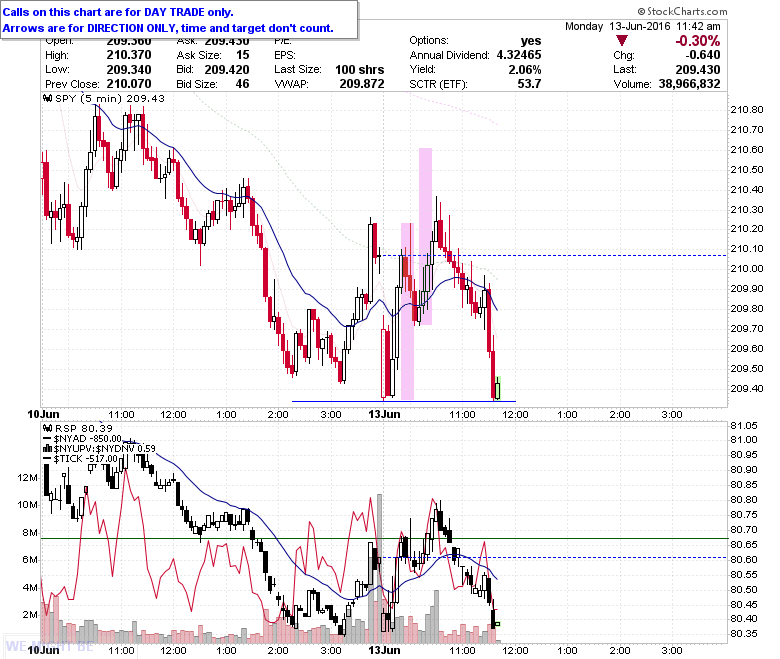Click the 8M volume scale label
The height and width of the screenshot is (659, 780).
click(30, 533)
